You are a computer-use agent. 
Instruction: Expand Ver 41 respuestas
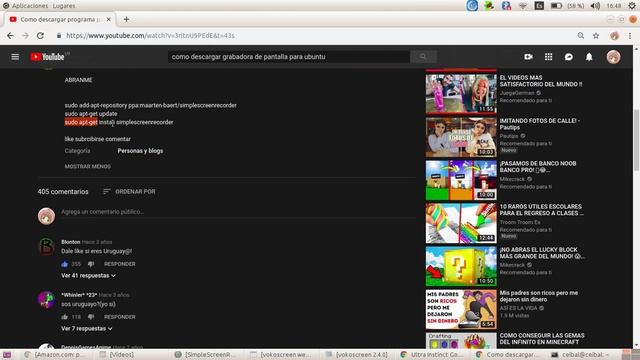(x=88, y=276)
